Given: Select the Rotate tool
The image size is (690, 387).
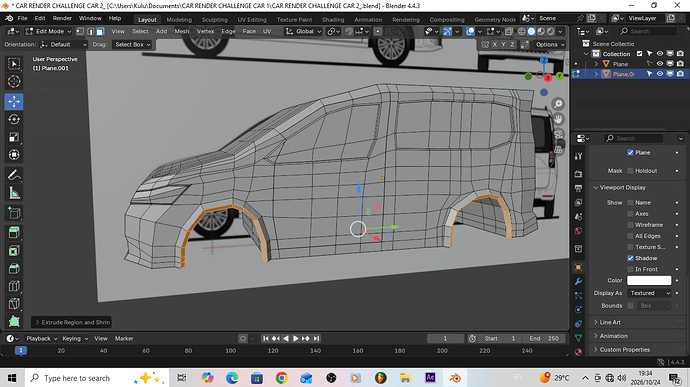Looking at the screenshot, I should click(14, 119).
